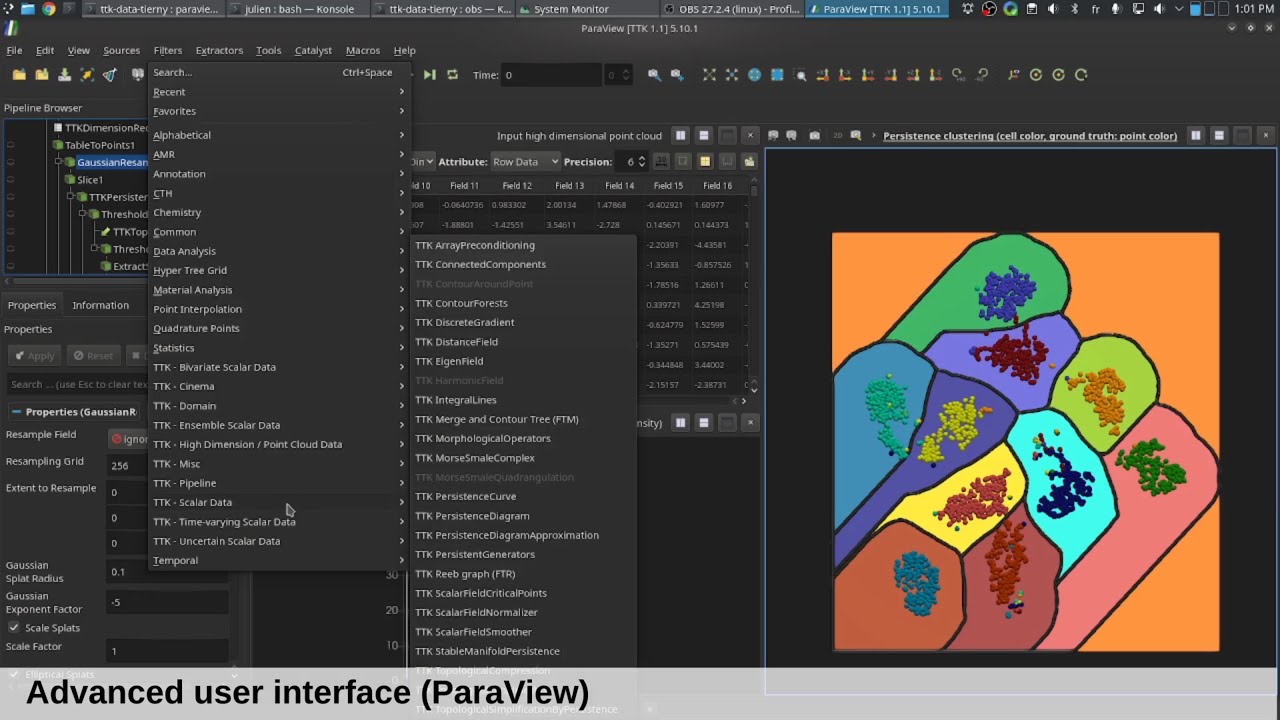1280x720 pixels.
Task: Set view direction to -X
Action: pyautogui.click(x=846, y=75)
